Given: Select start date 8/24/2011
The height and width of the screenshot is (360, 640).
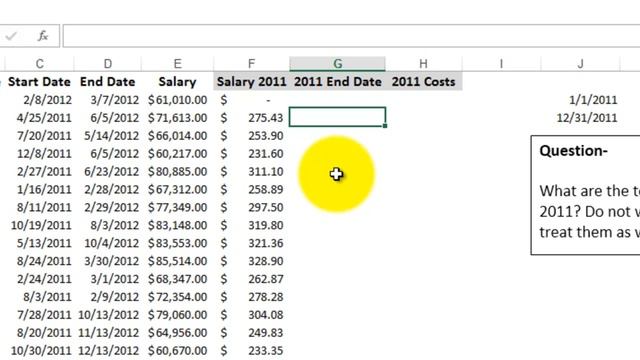Looking at the screenshot, I should 39,261.
